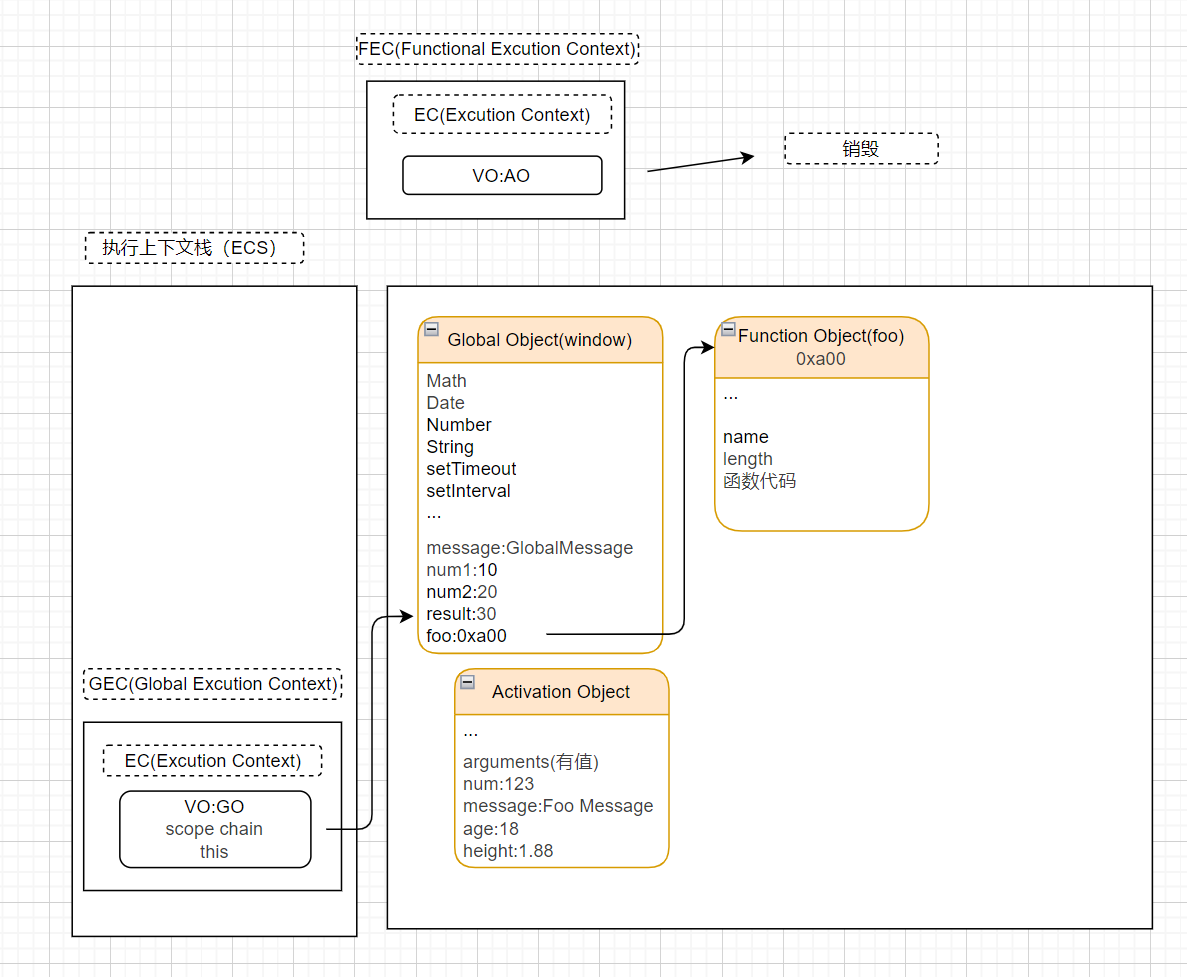1187x977 pixels.
Task: Click the name entry in Function Object
Action: point(746,437)
